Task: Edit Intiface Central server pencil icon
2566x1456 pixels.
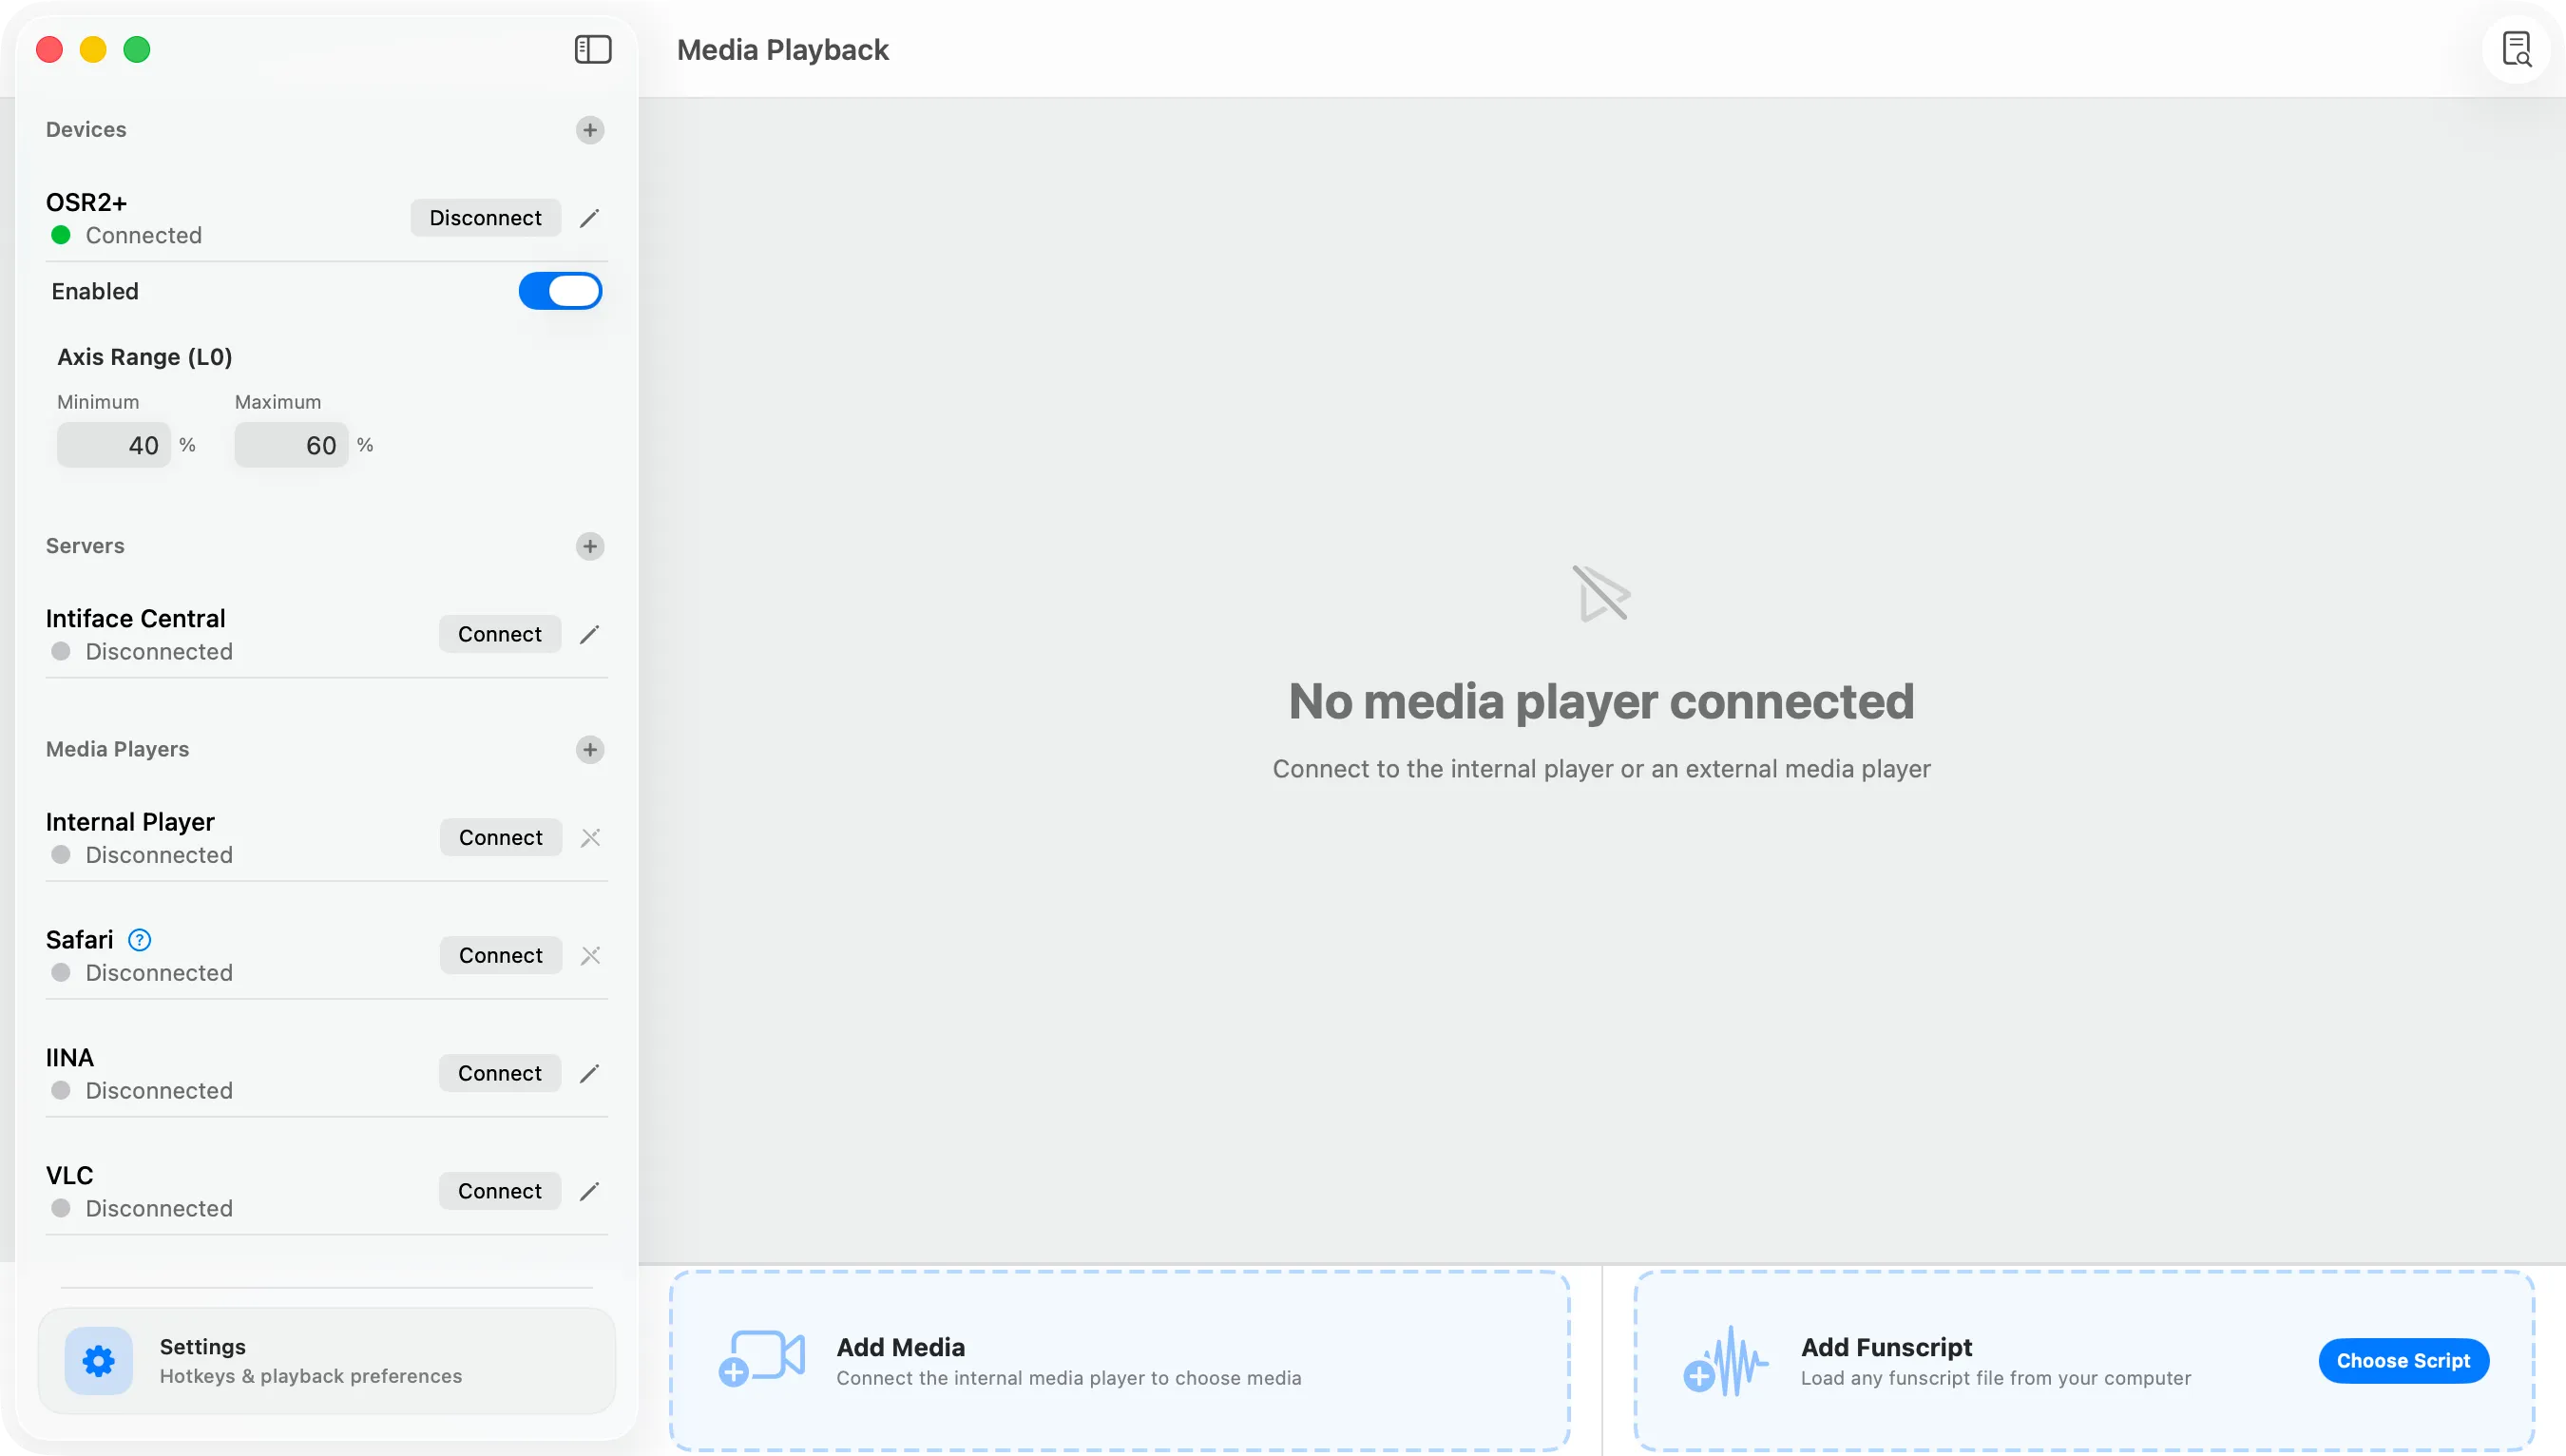Action: (590, 634)
